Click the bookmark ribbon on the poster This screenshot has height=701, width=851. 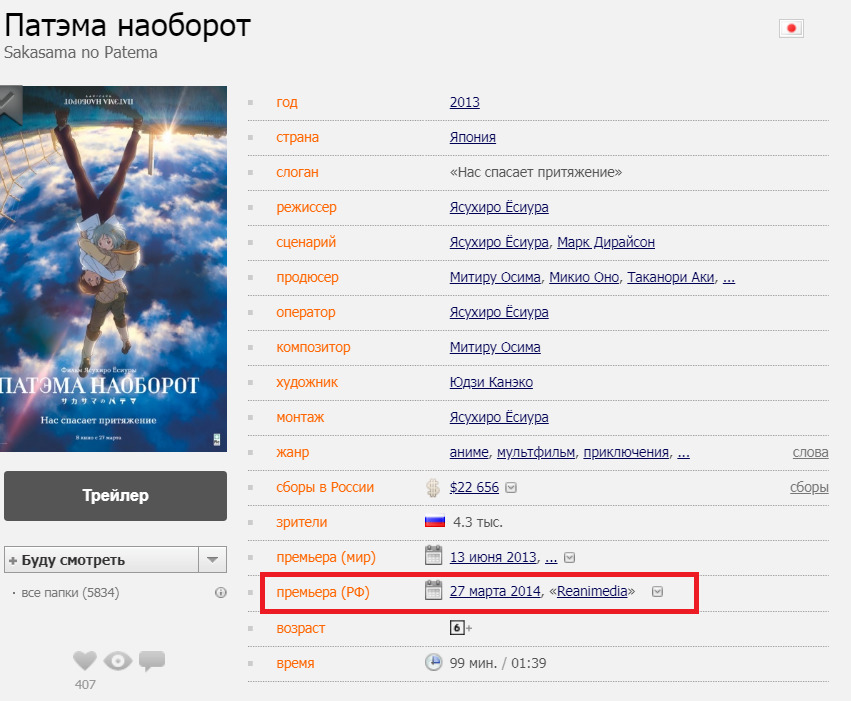(11, 104)
